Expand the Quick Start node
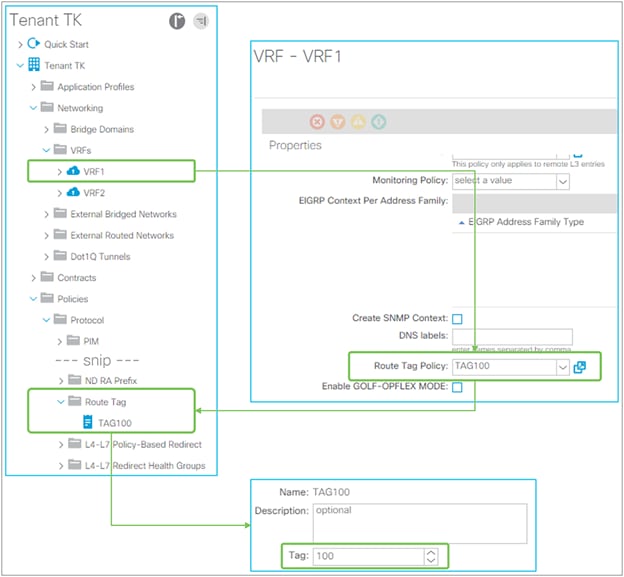This screenshot has width=624, height=577. click(x=20, y=45)
